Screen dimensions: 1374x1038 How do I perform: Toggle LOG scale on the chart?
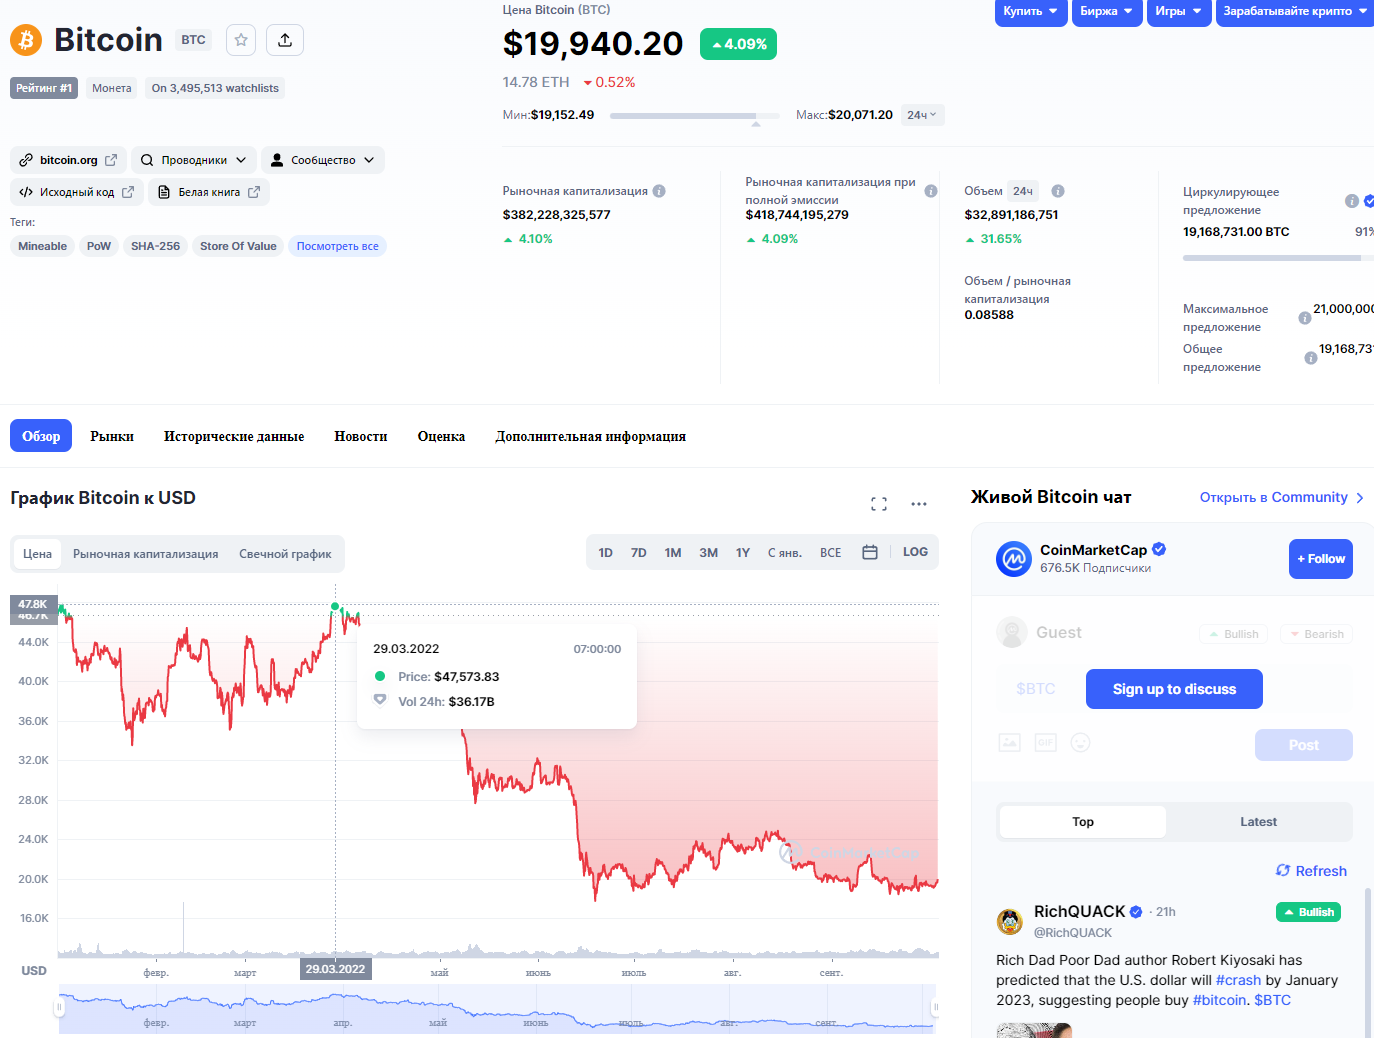click(915, 552)
